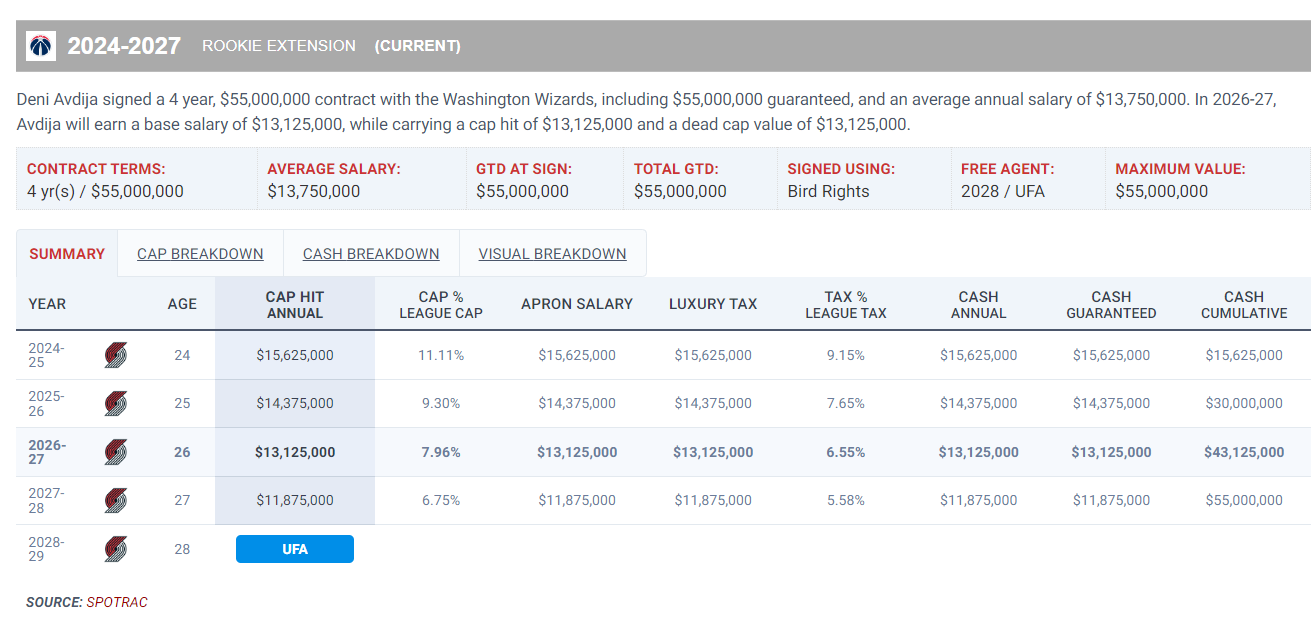Click the Trail Blazers logo in 2024-25 row
Viewport: 1313px width, 620px height.
[x=116, y=355]
